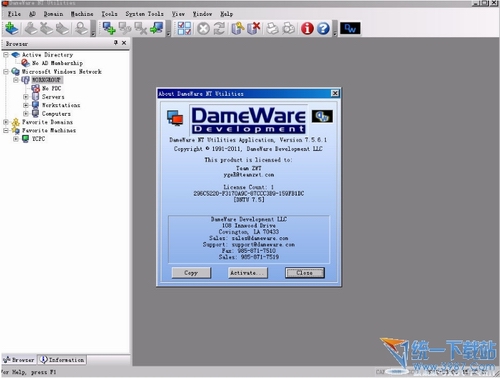Click the Close button in About dialog
500x378 pixels.
305,273
